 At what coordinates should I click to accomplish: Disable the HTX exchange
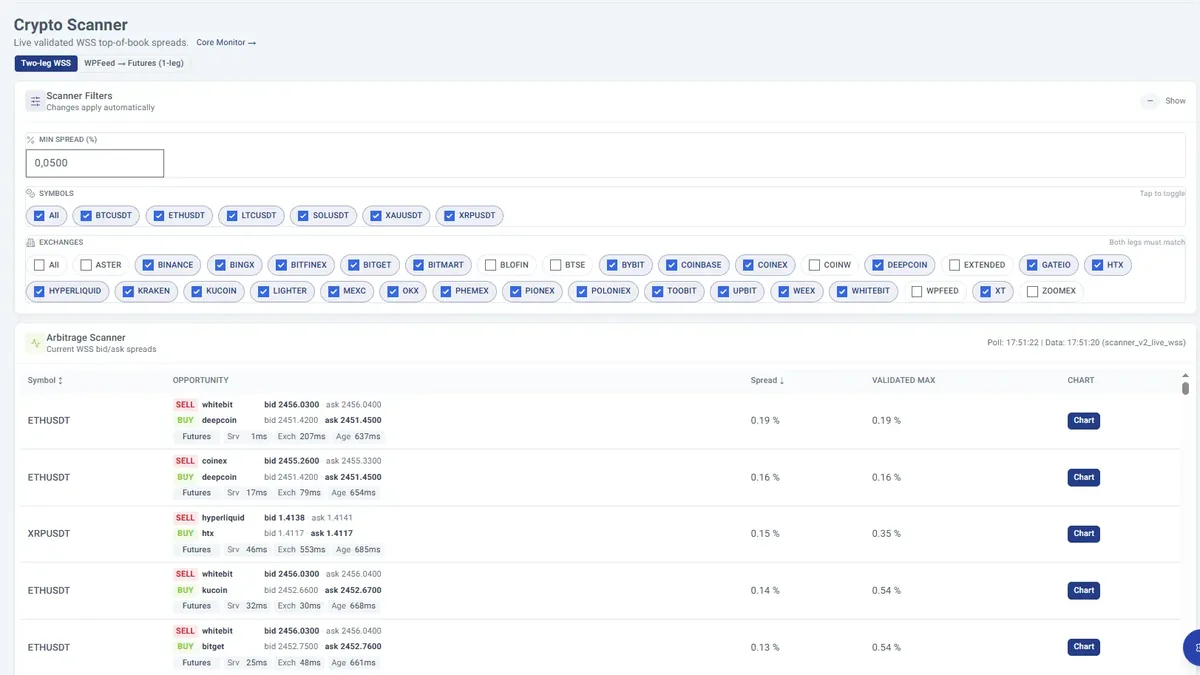[1097, 265]
